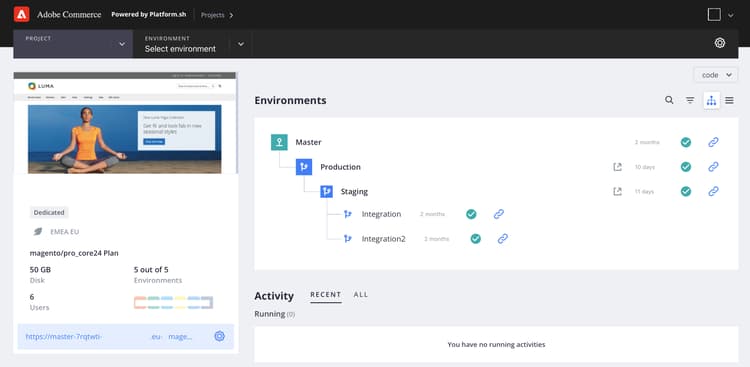
Task: Open the Staging environment
Action: tap(354, 191)
